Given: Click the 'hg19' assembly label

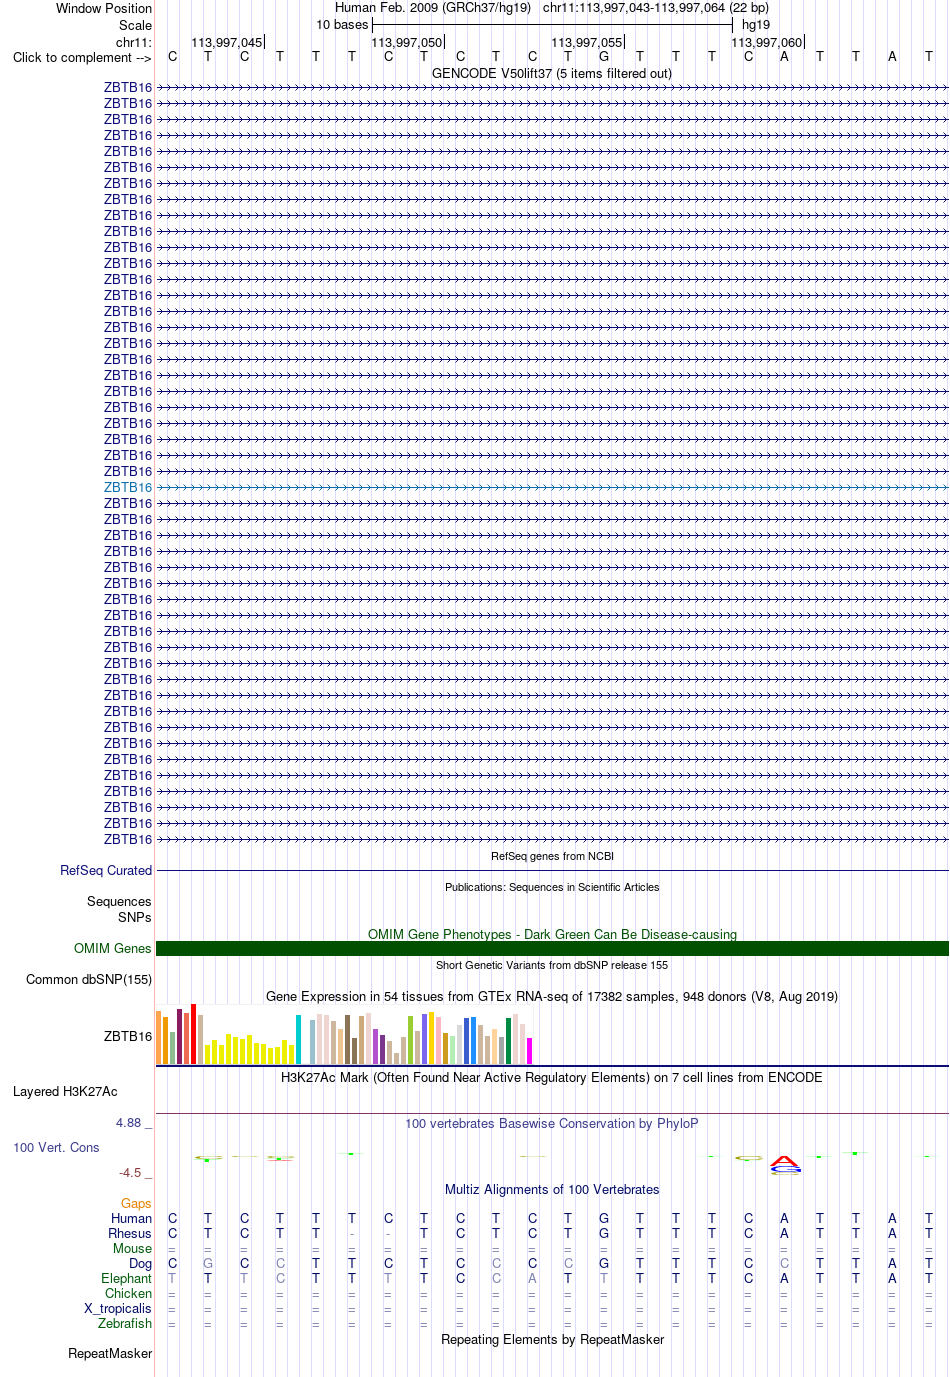Looking at the screenshot, I should (756, 24).
